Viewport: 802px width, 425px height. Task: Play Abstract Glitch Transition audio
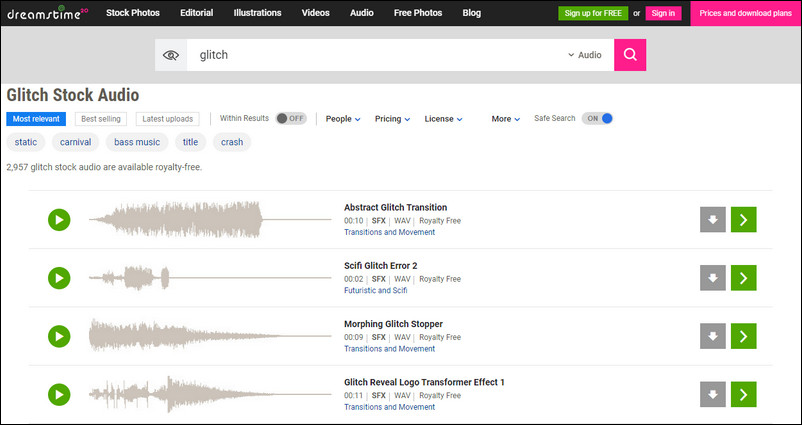click(59, 220)
